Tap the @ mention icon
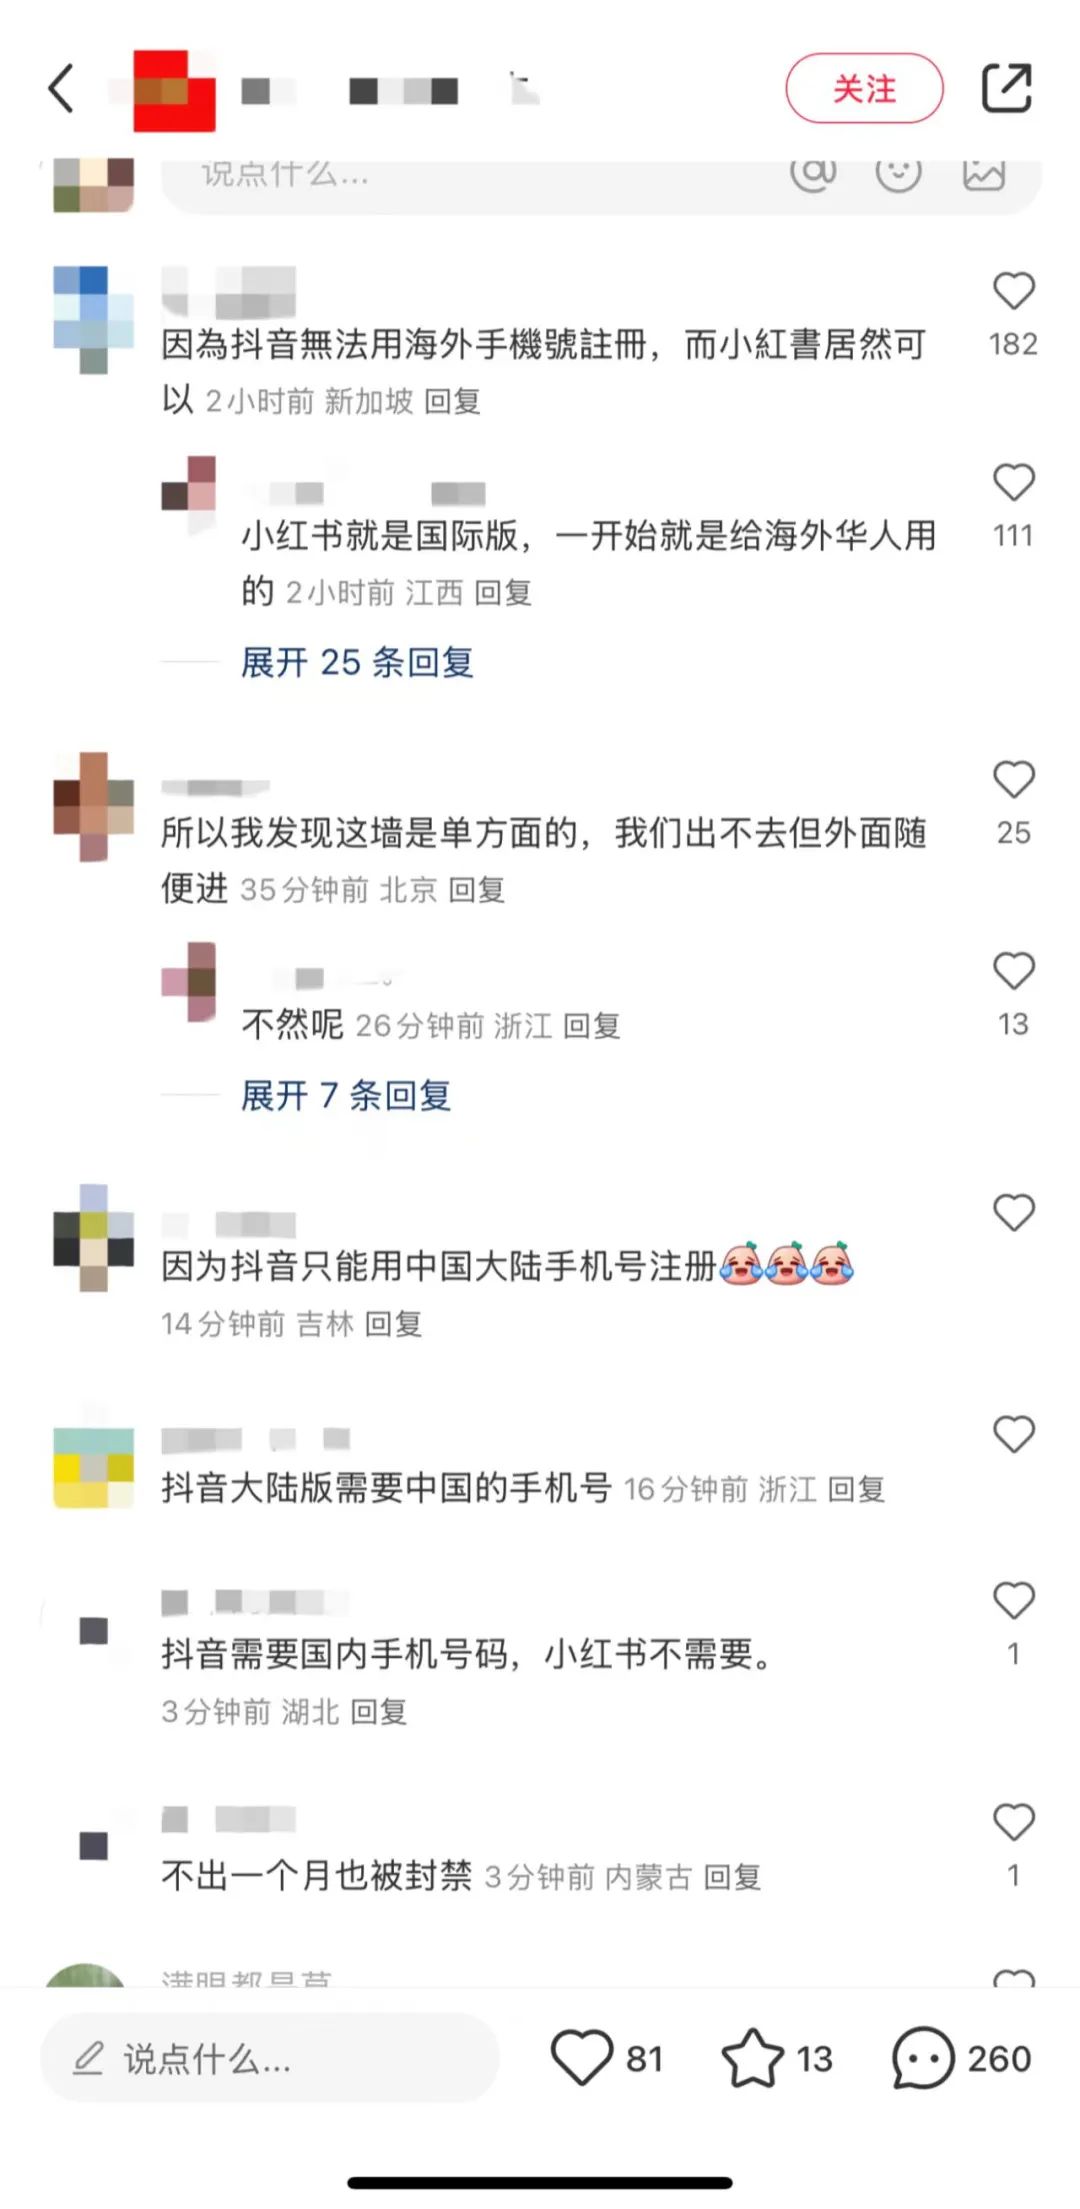Viewport: 1080px width, 2209px height. pos(813,173)
